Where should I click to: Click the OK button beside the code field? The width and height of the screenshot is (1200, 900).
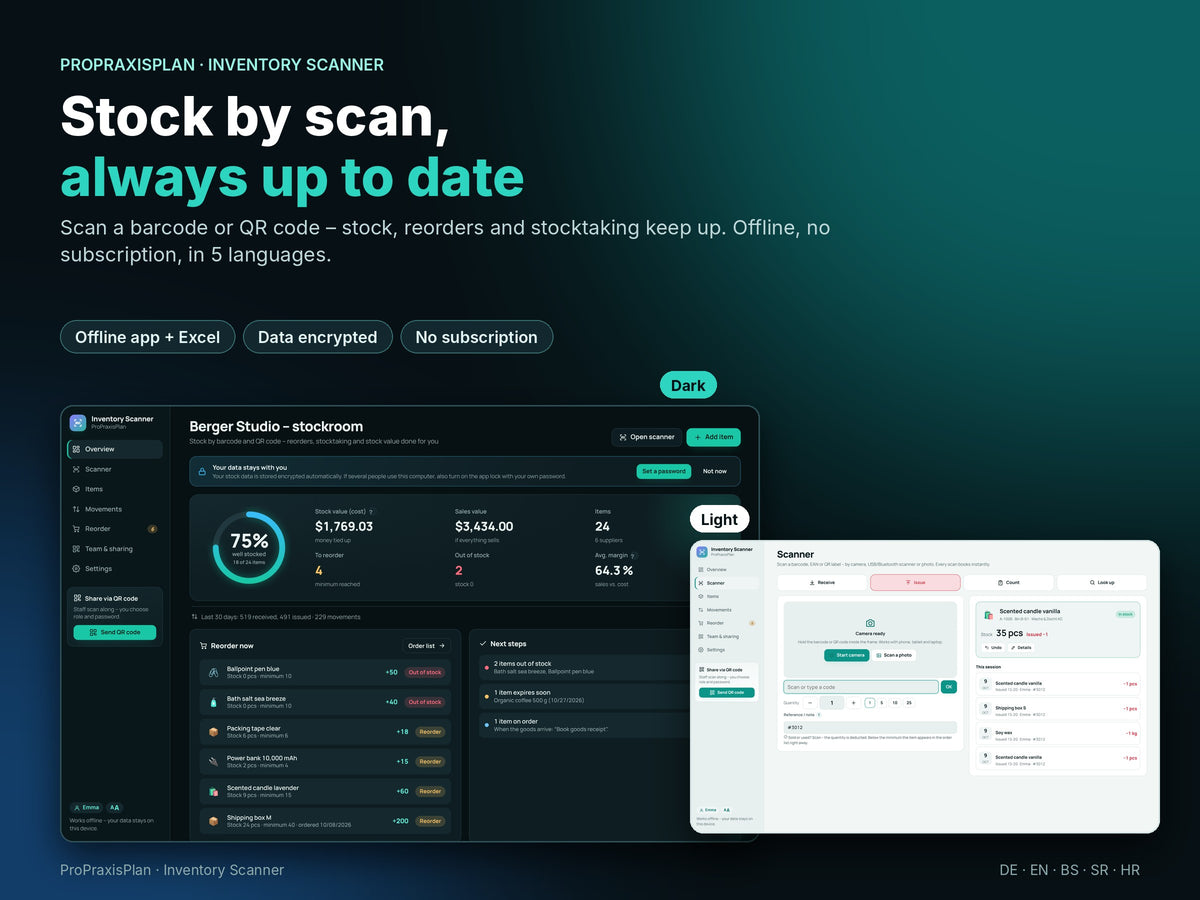click(x=949, y=687)
